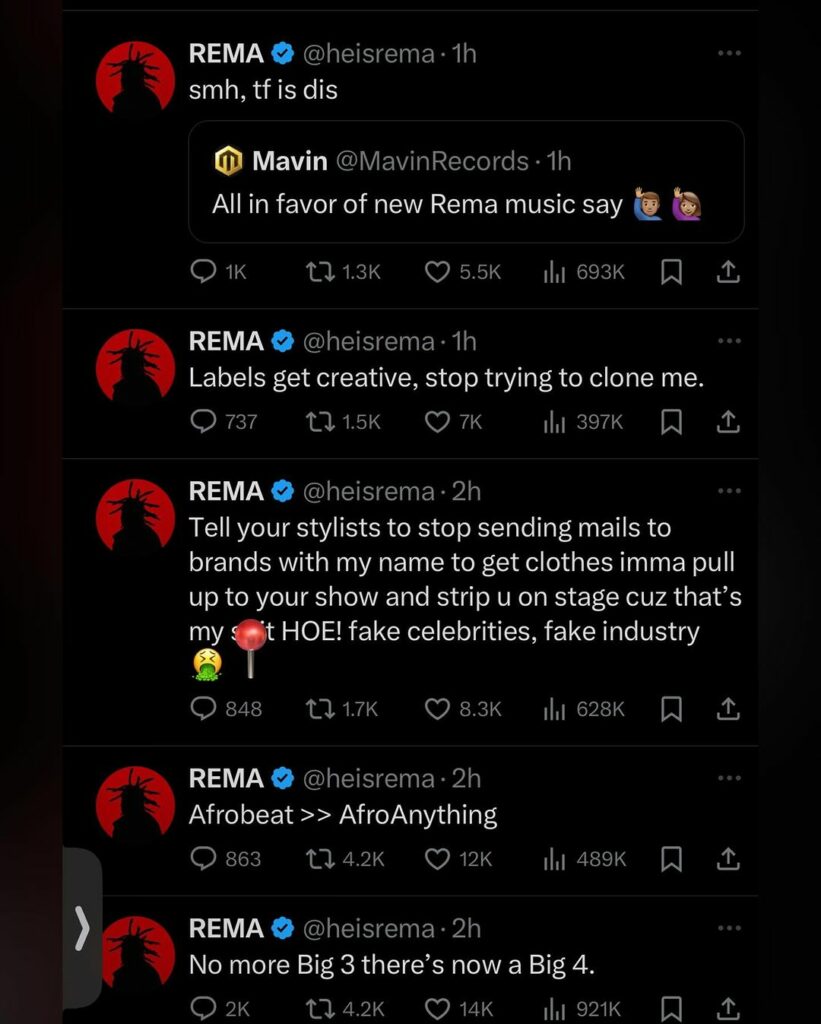The image size is (821, 1024).
Task: Open the more options menu on the top tweet
Action: (x=729, y=52)
